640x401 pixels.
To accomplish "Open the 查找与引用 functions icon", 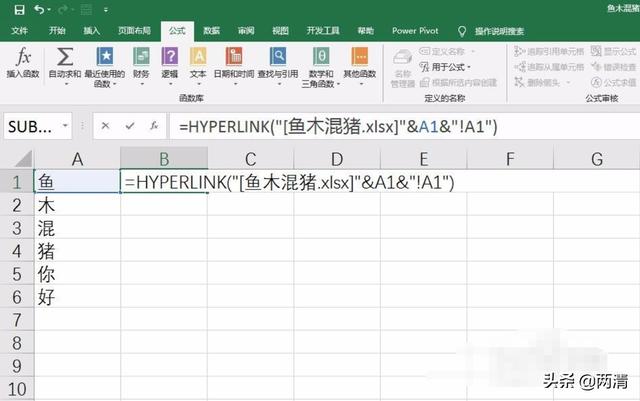I will tap(278, 56).
